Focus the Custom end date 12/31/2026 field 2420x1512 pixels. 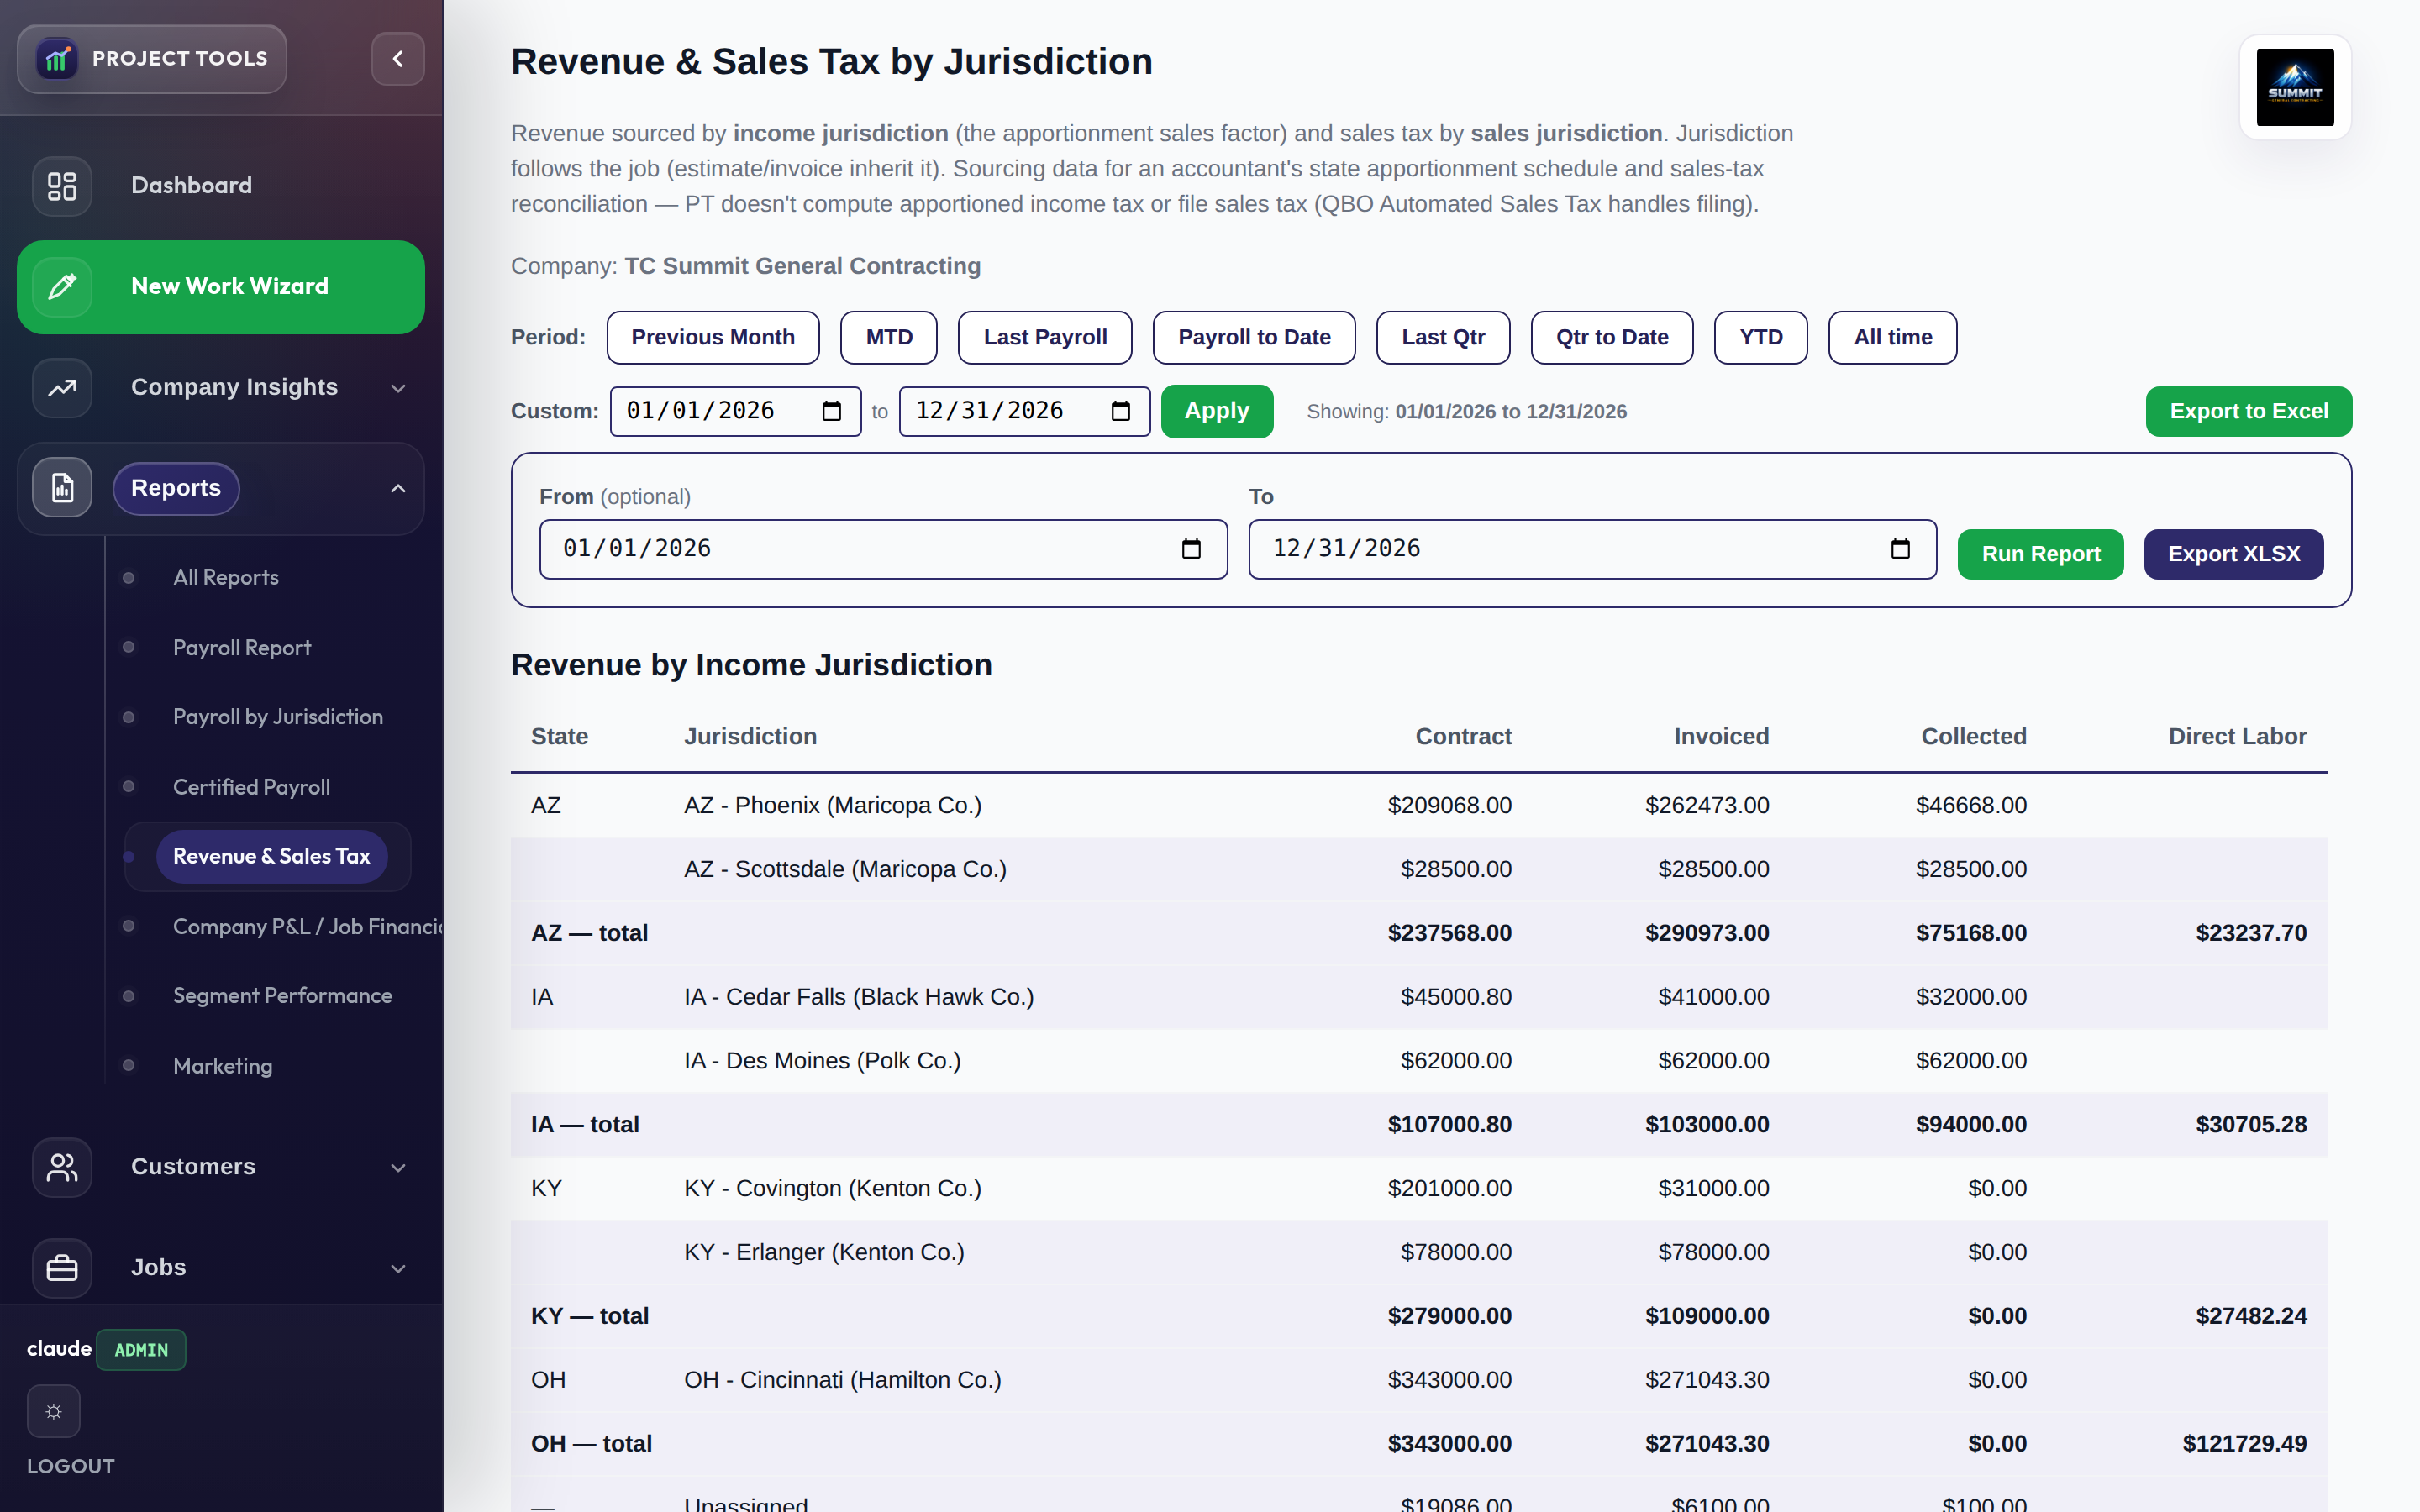1024,411
